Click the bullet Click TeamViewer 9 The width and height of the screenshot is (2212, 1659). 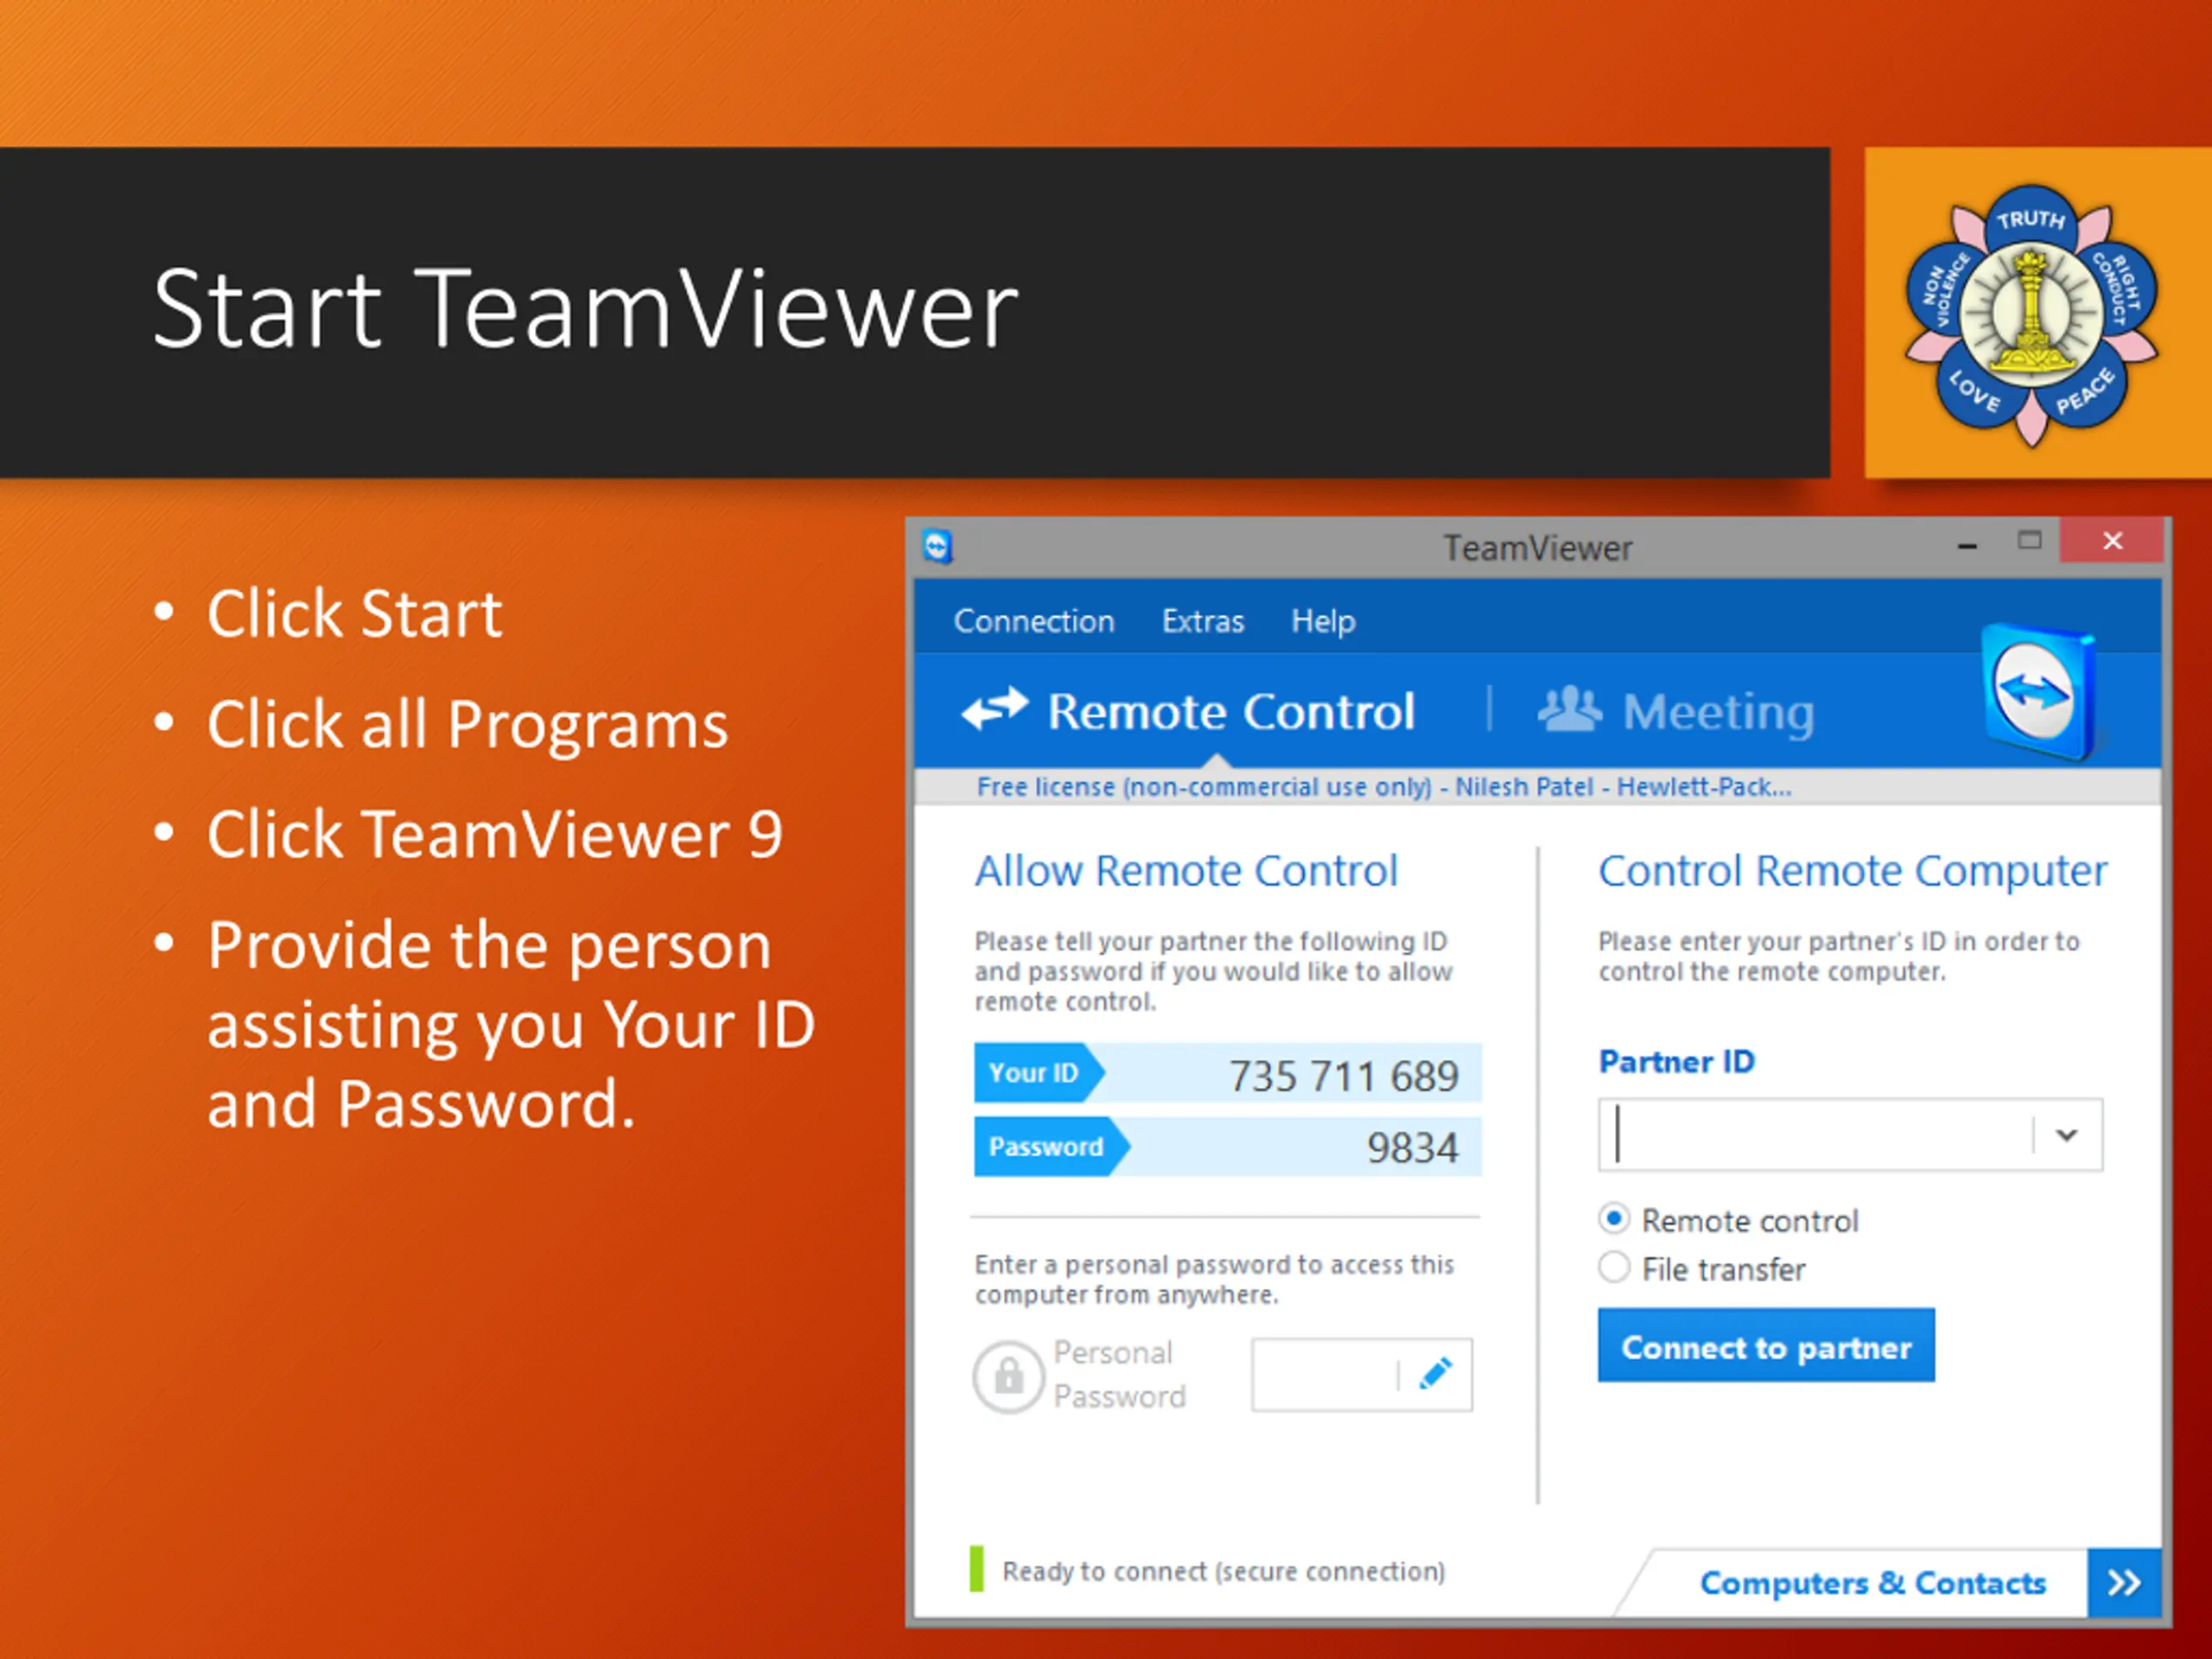[495, 833]
